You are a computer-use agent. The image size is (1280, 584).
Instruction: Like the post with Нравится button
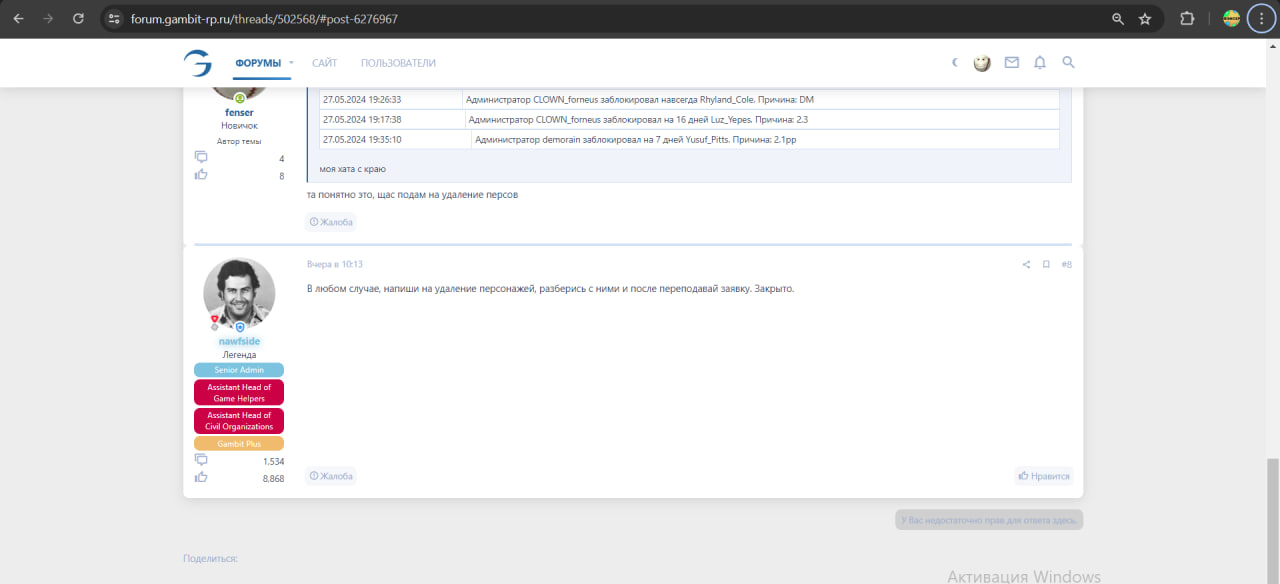(1044, 476)
